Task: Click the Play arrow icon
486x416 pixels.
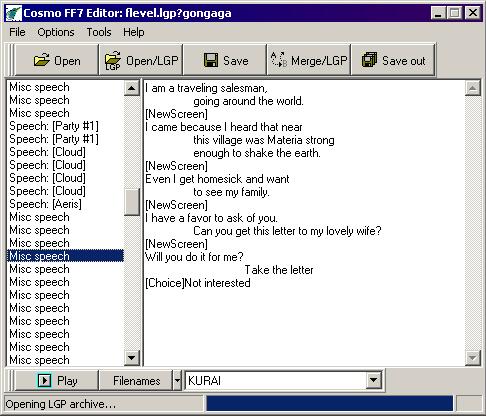Action: pyautogui.click(x=45, y=380)
